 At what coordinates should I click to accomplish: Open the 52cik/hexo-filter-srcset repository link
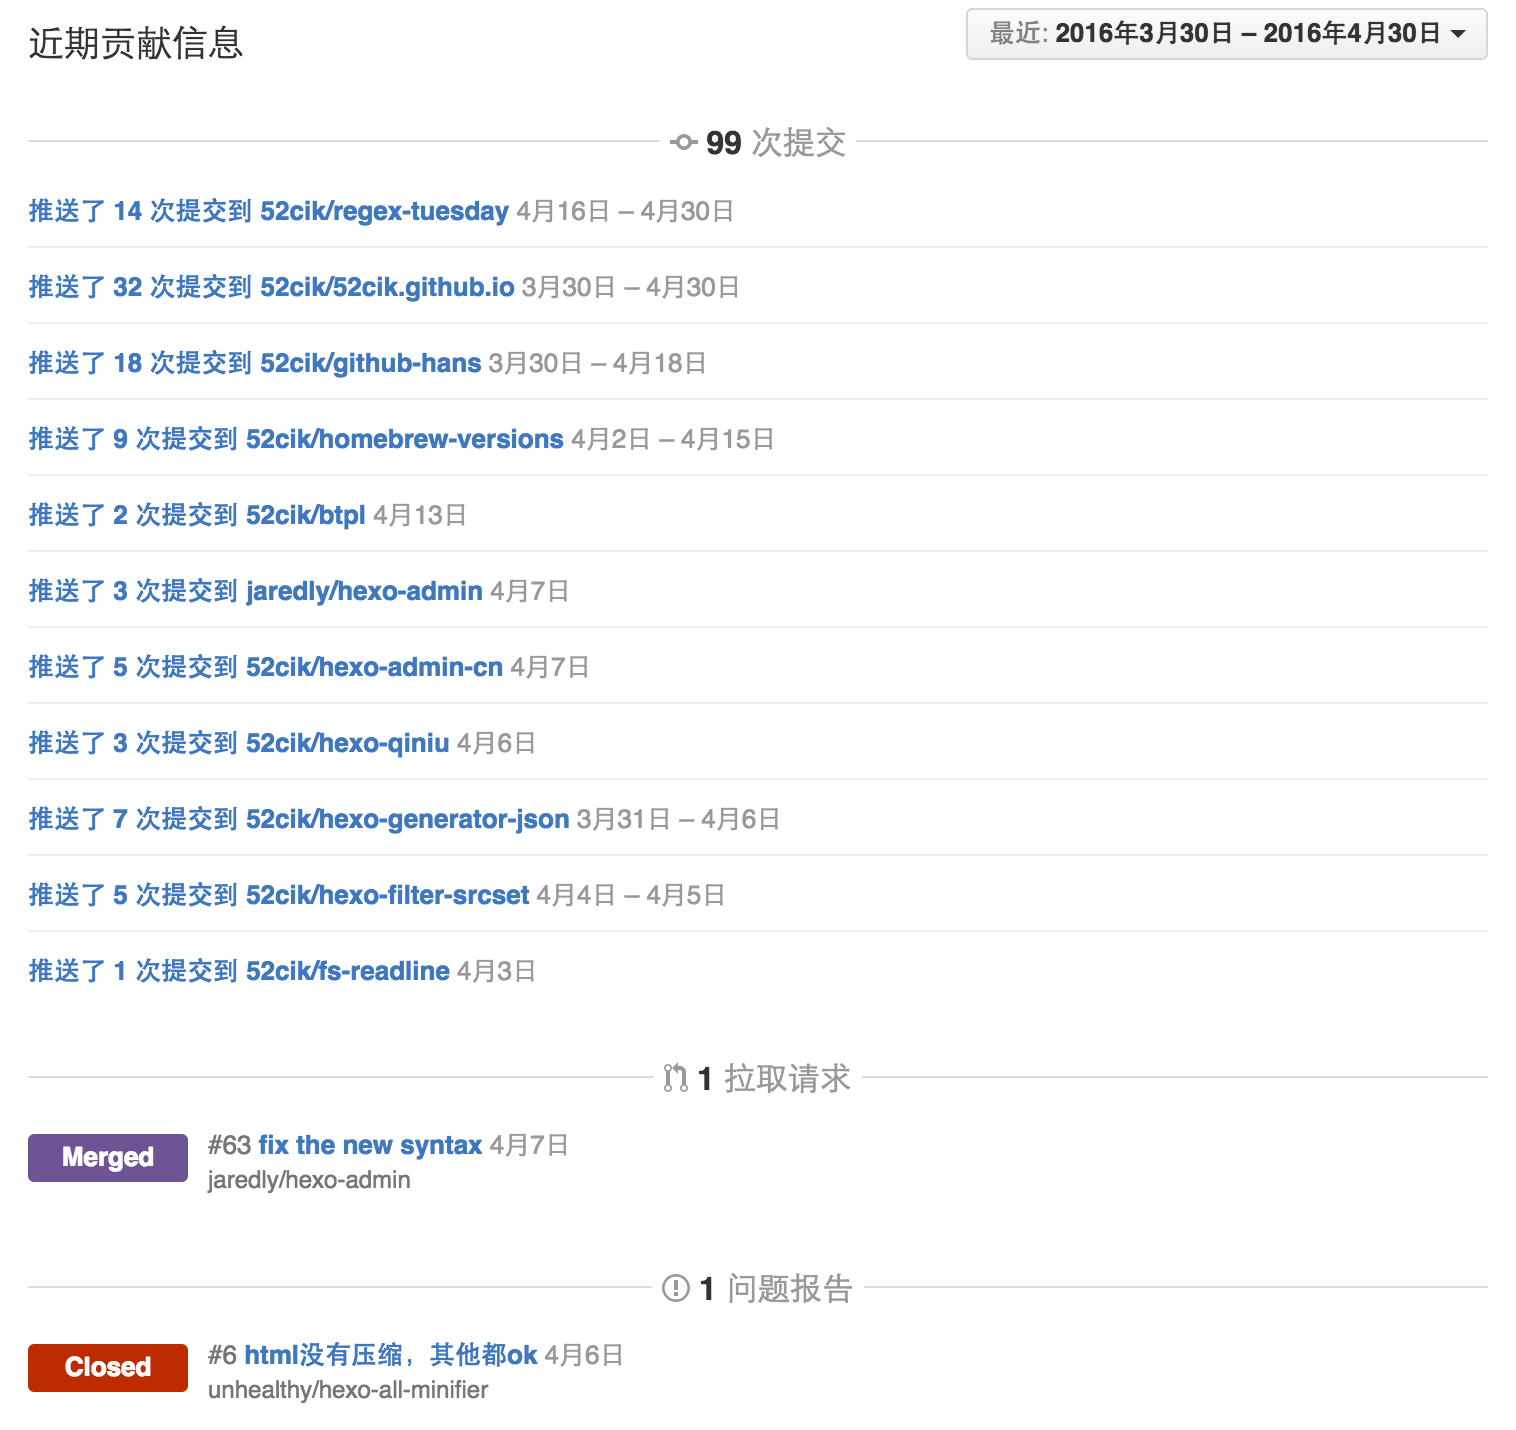point(387,895)
